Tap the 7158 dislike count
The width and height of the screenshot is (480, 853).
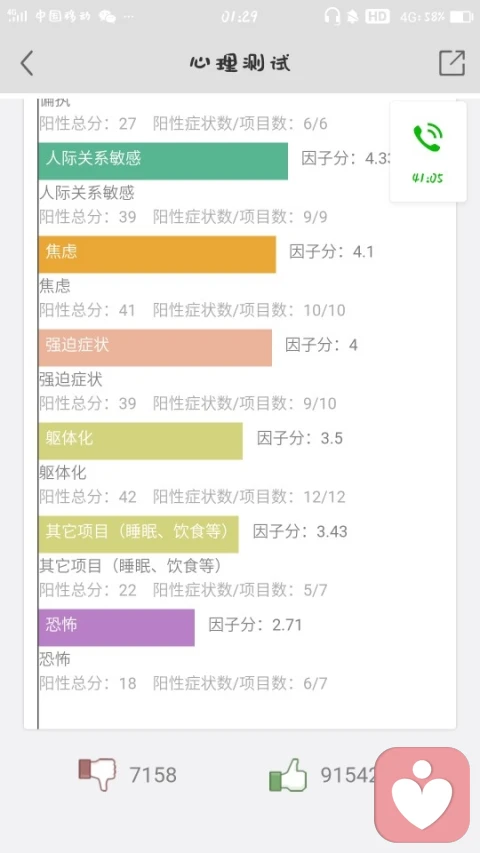(x=153, y=775)
